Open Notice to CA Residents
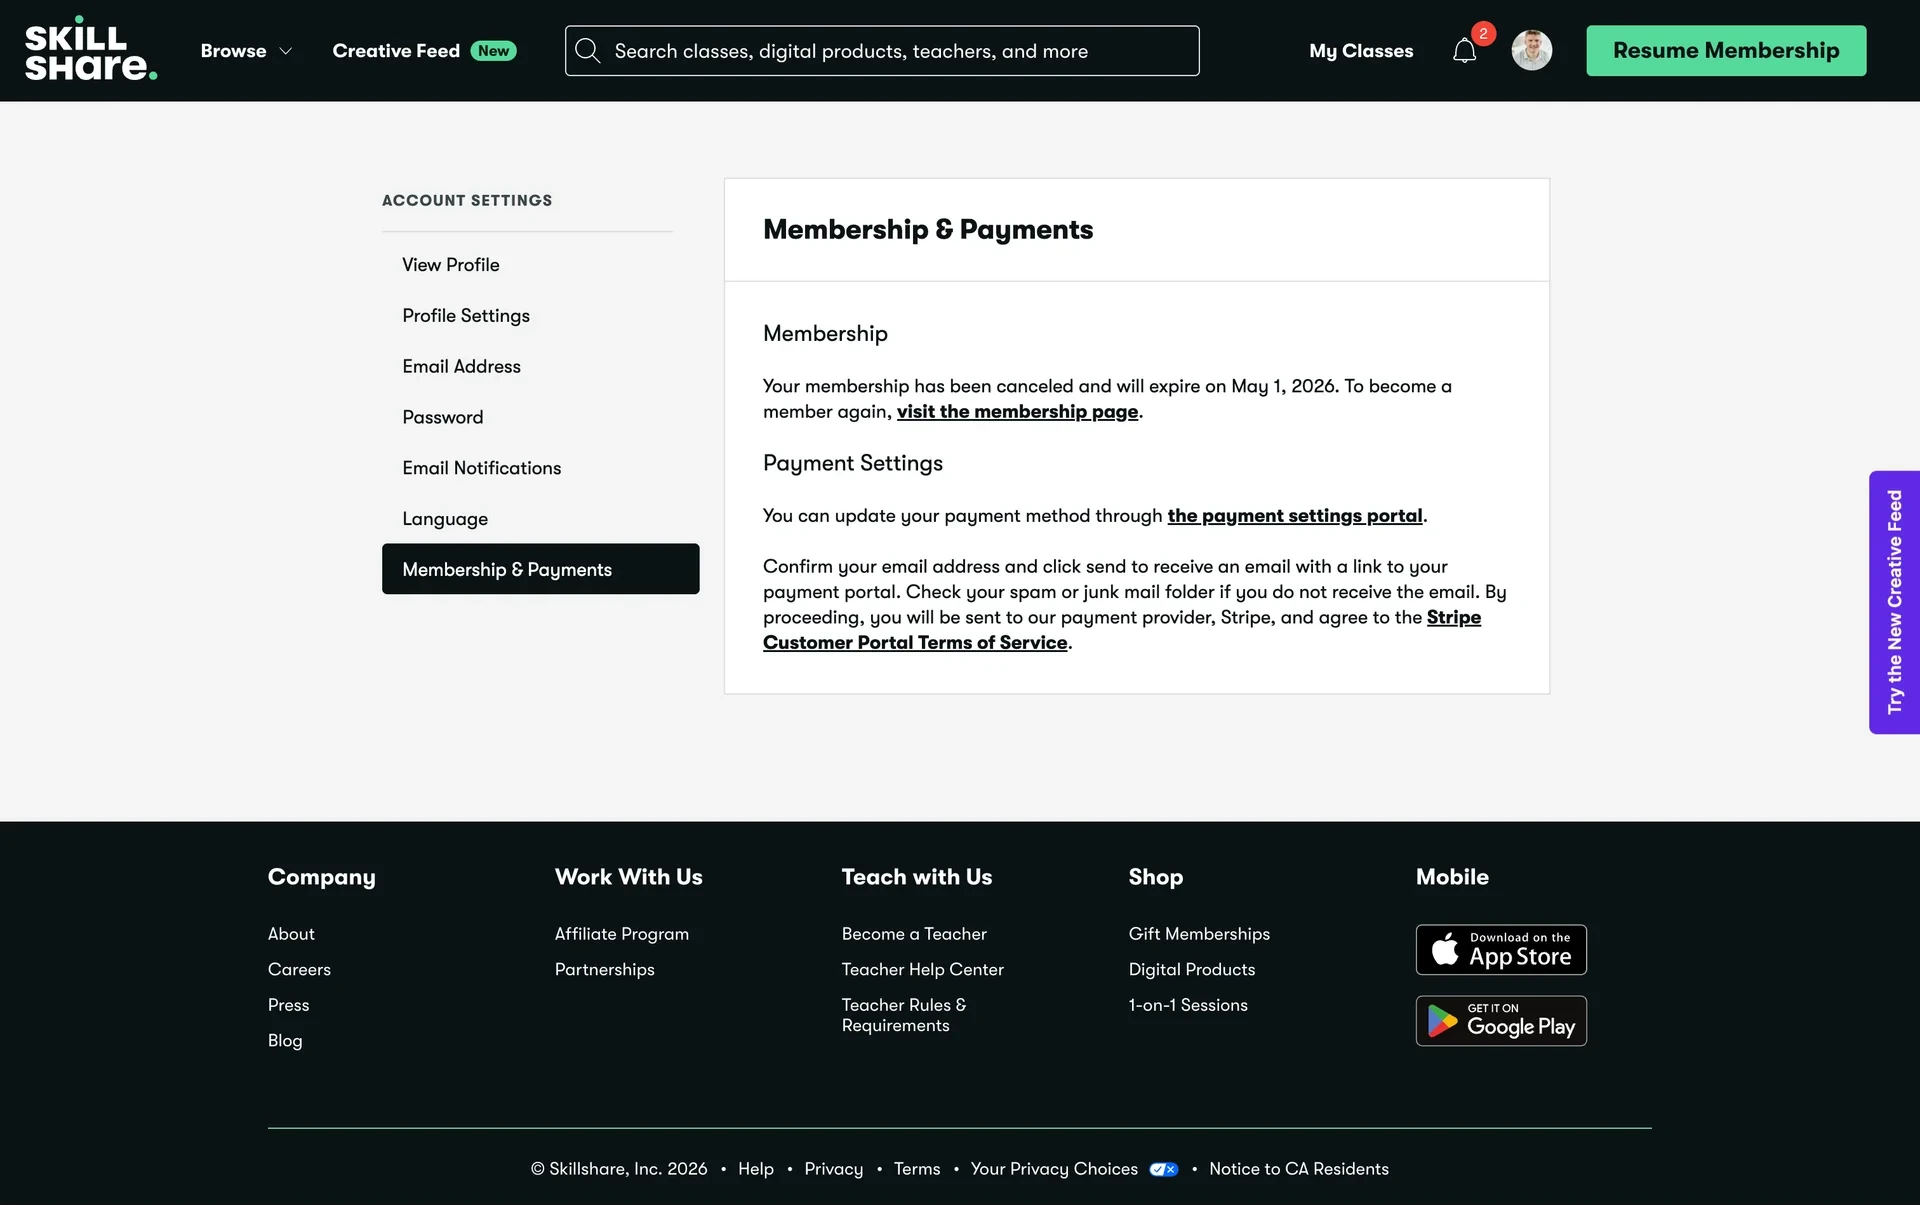This screenshot has width=1920, height=1205. 1299,1169
